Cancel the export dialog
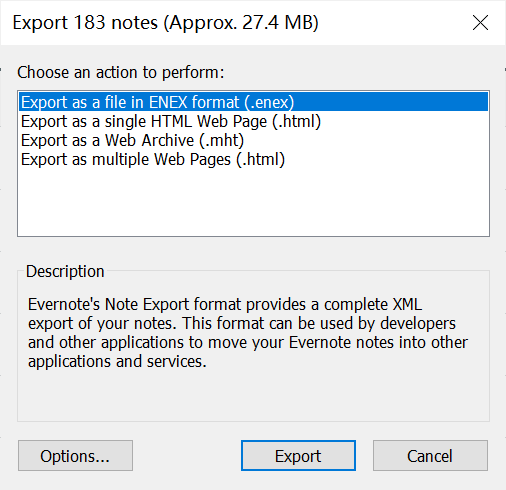 coord(430,456)
